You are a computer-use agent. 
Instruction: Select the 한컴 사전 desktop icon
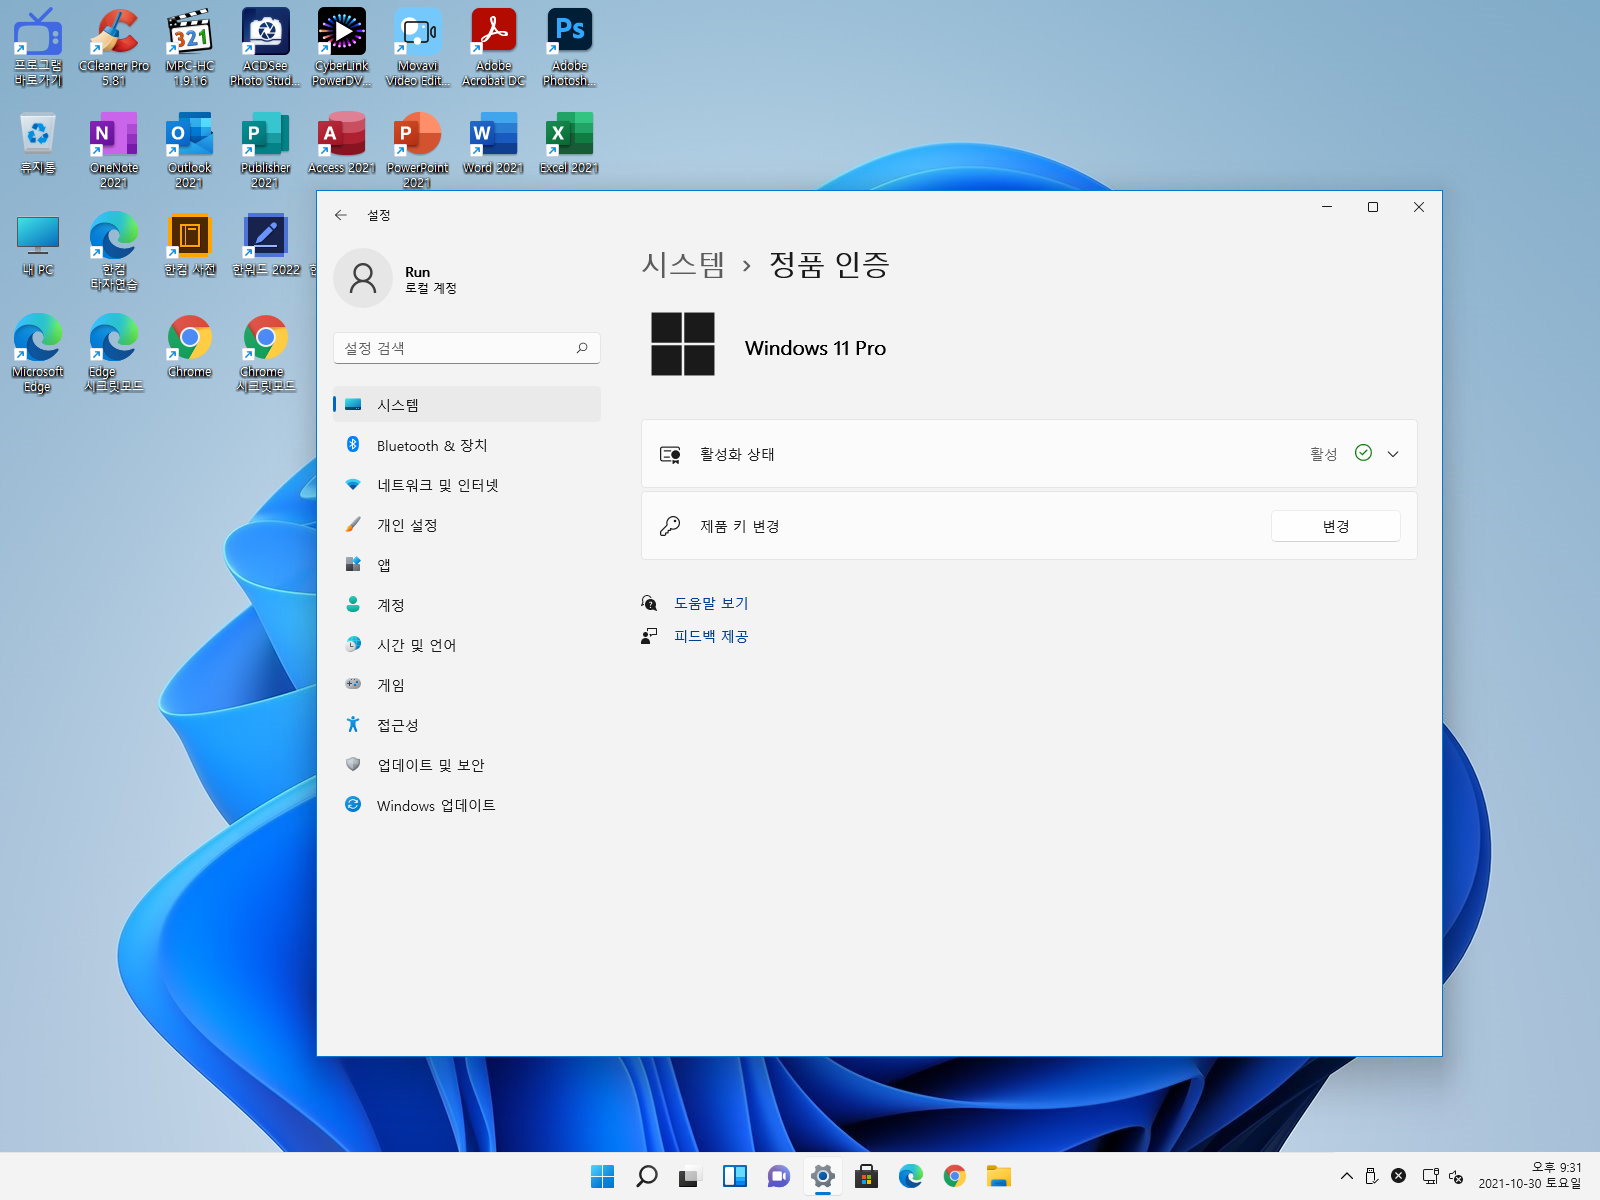pos(190,245)
